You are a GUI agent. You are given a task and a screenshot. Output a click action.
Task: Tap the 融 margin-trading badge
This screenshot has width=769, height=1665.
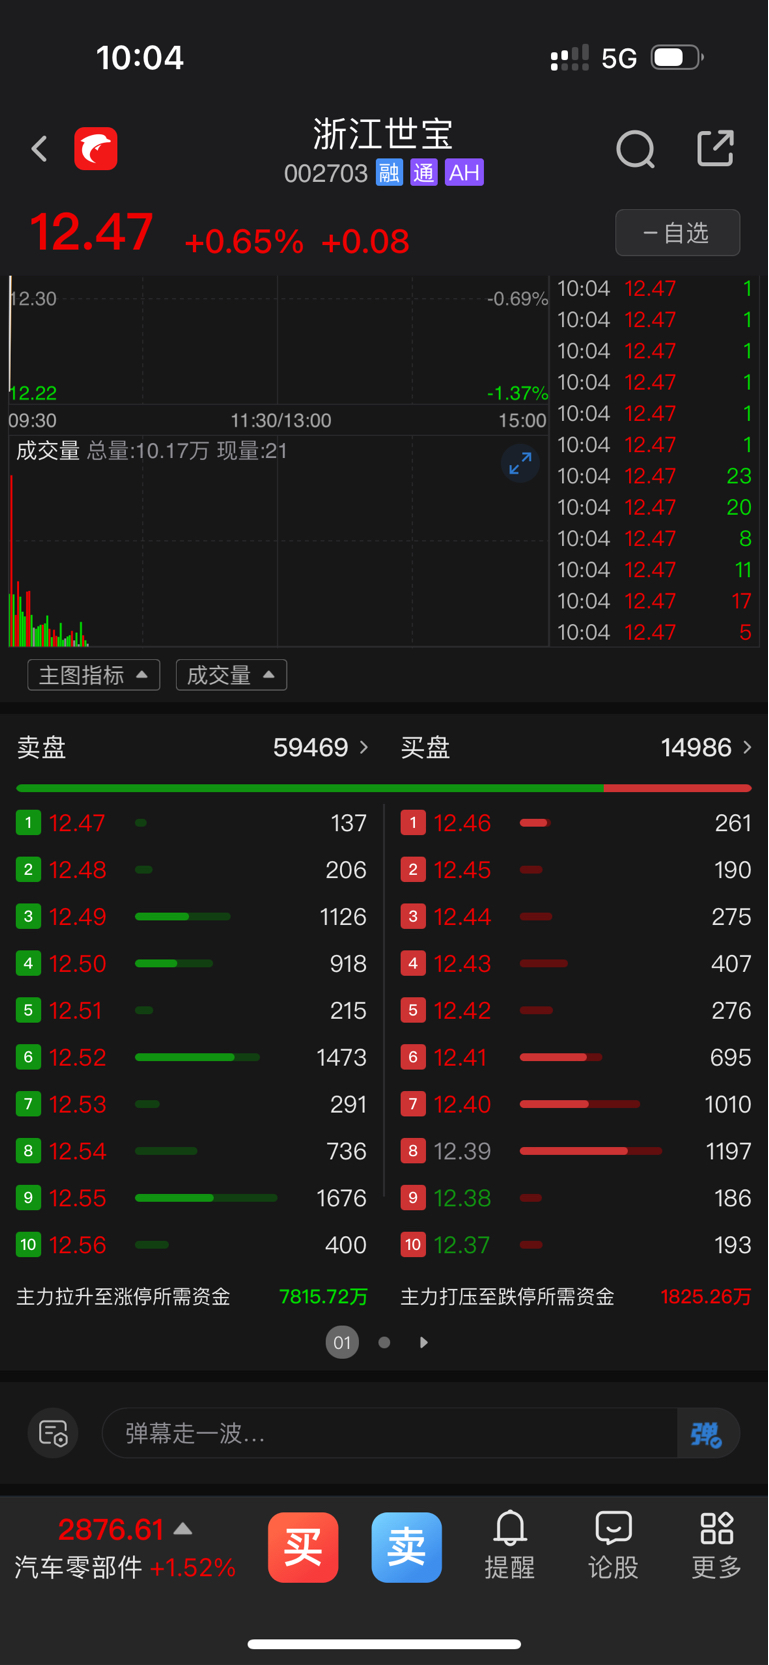[x=389, y=173]
